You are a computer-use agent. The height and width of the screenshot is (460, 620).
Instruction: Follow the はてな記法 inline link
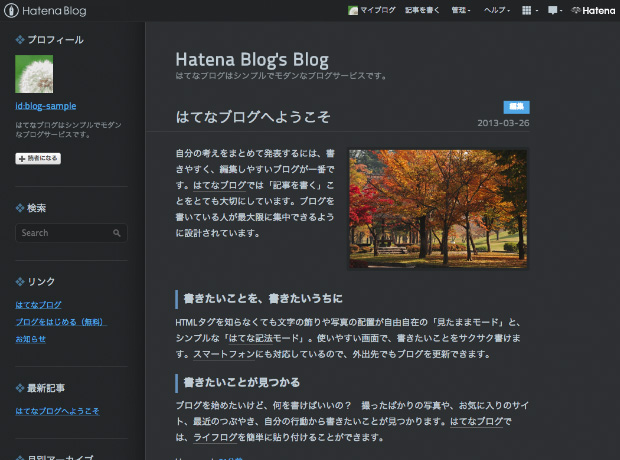(250, 338)
